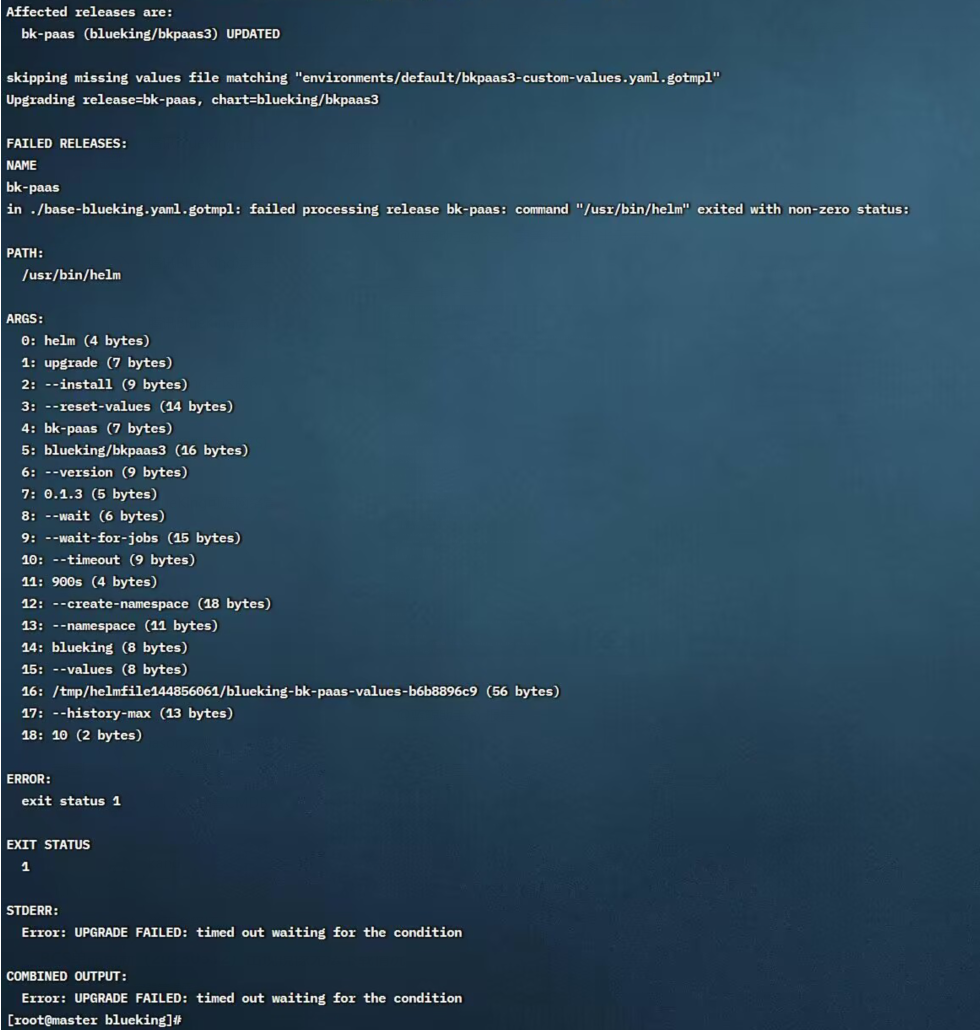Click the UPGRADE FAILED line under STDERR
This screenshot has width=980, height=1030.
[242, 933]
